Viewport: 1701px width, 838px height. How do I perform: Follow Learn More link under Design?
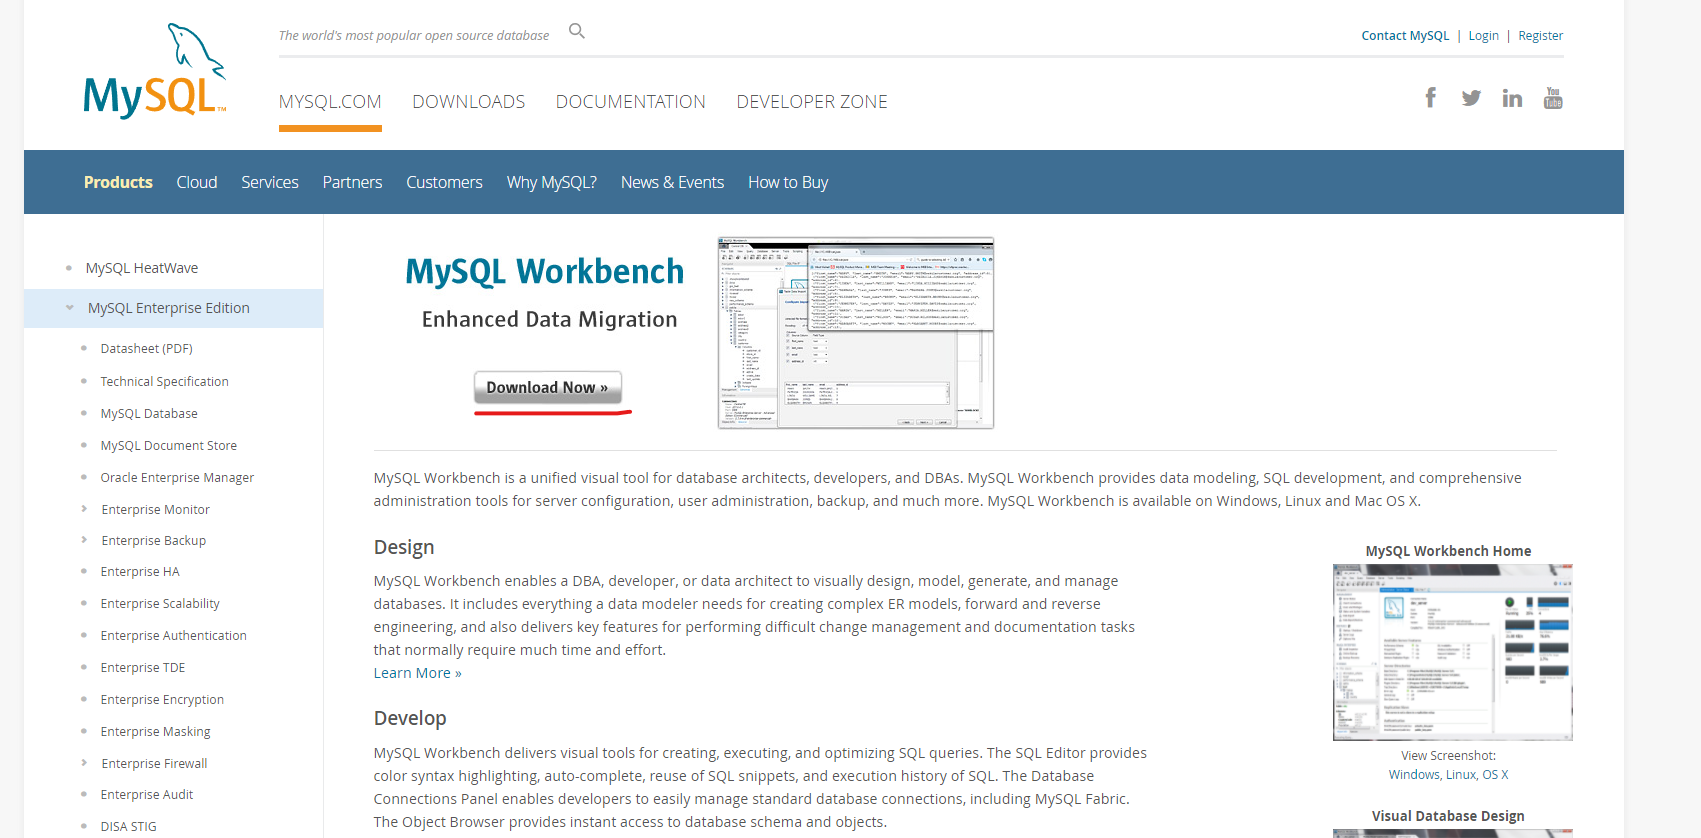418,673
